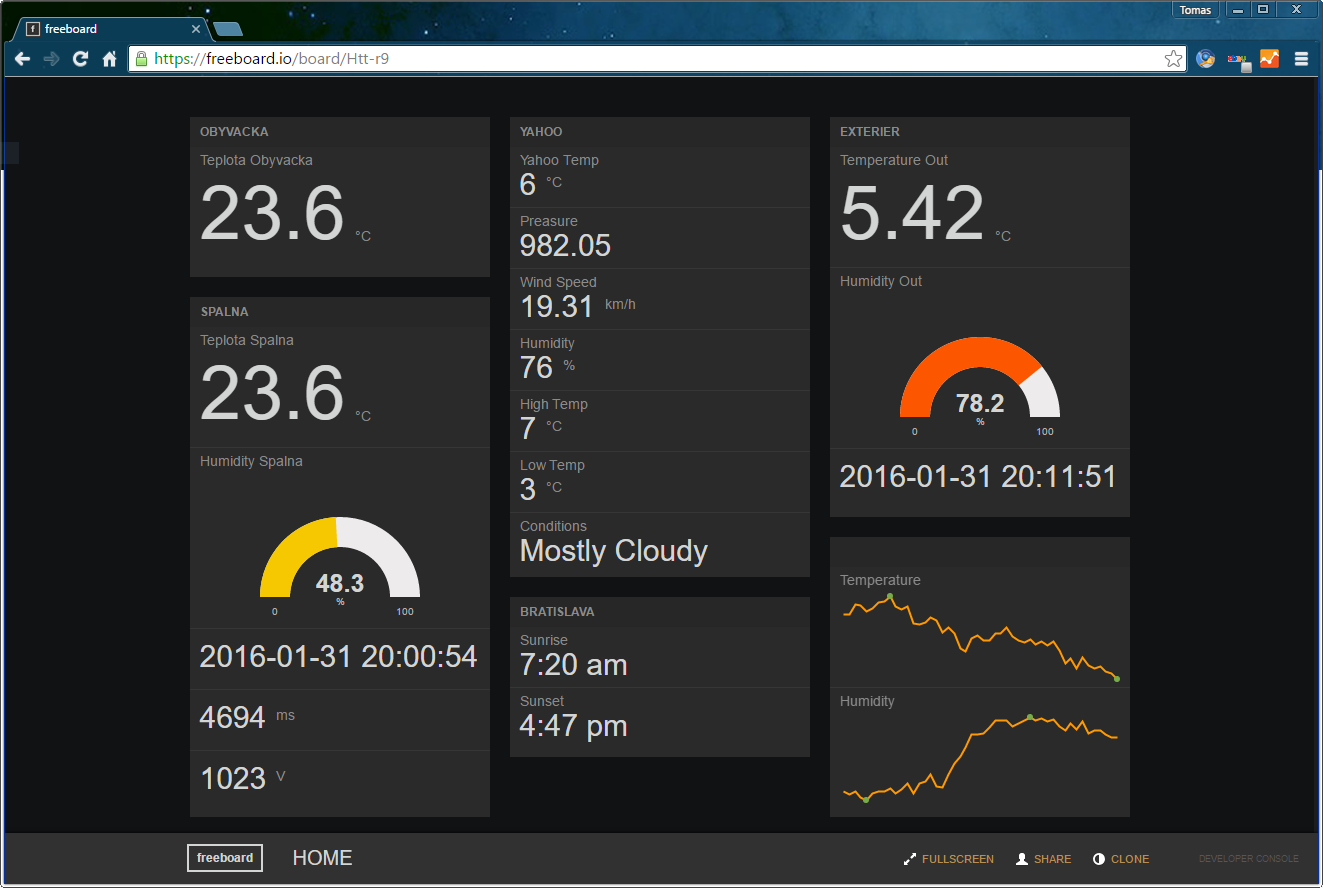Open the Chrome hamburger menu
The height and width of the screenshot is (888, 1323).
(x=1301, y=59)
